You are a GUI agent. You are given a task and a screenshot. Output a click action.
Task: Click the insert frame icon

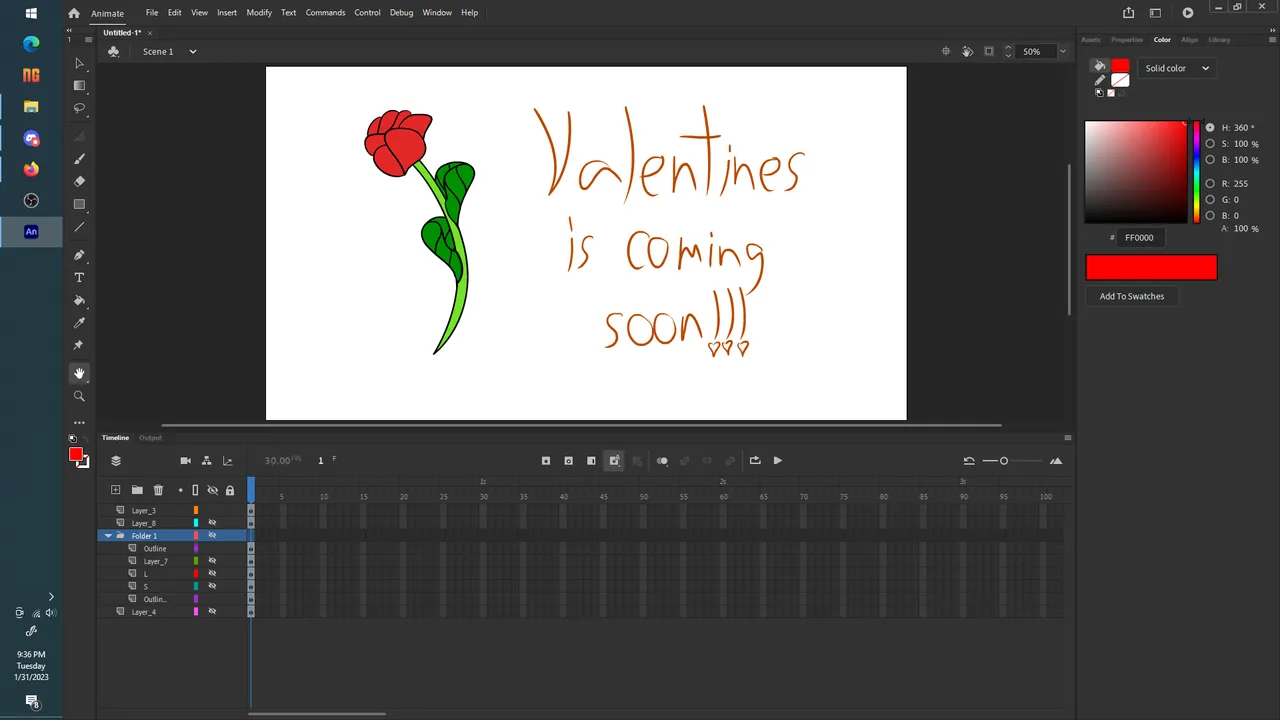click(591, 461)
